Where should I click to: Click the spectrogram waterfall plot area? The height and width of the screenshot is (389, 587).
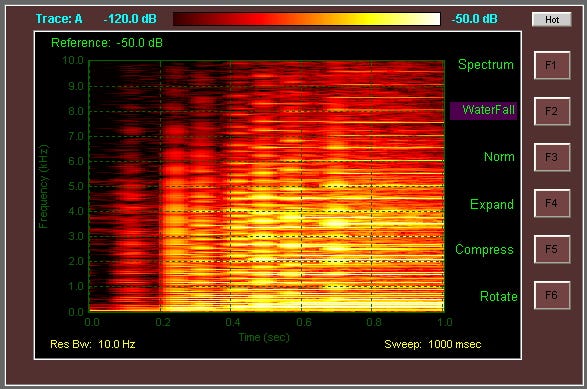(x=266, y=186)
